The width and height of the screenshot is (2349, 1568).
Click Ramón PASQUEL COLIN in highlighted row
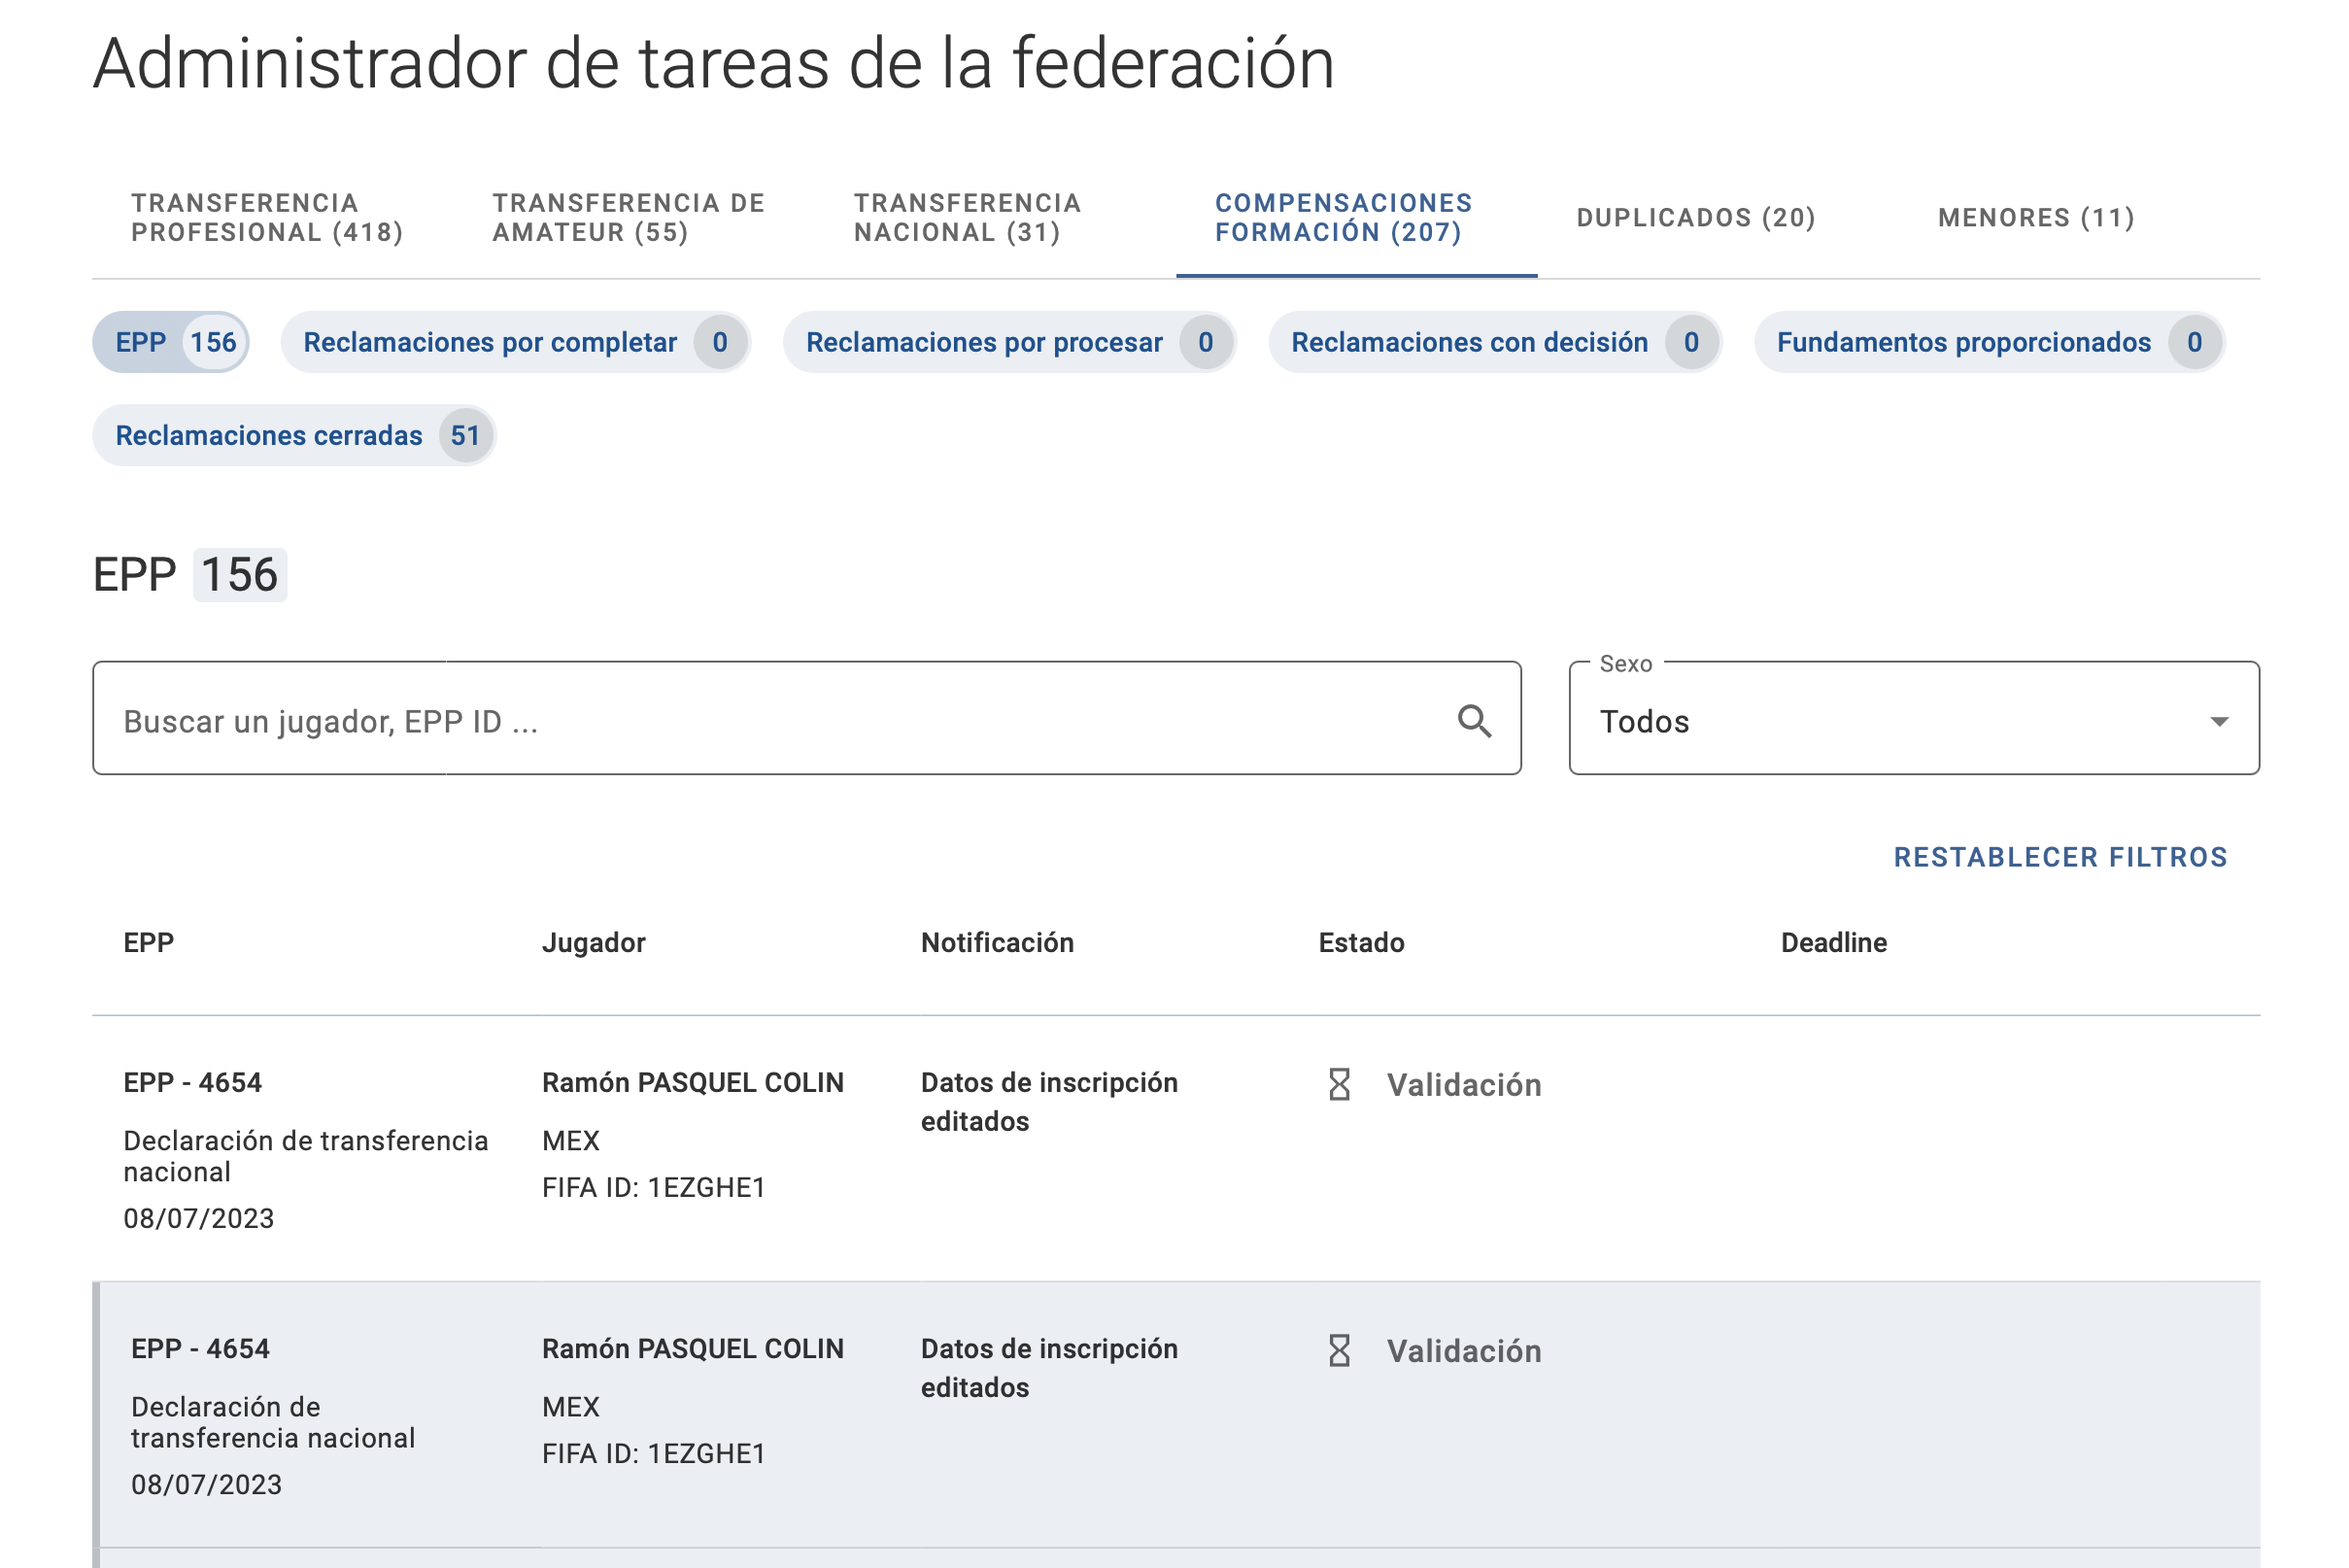(x=693, y=1348)
